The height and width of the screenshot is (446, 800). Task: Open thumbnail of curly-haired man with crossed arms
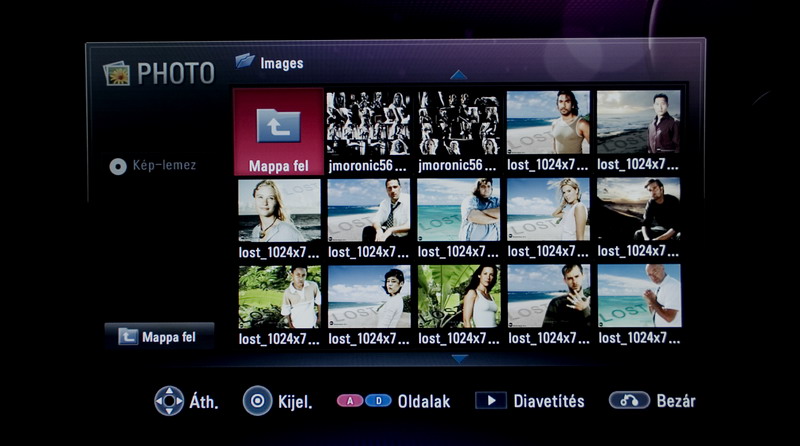[x=458, y=210]
